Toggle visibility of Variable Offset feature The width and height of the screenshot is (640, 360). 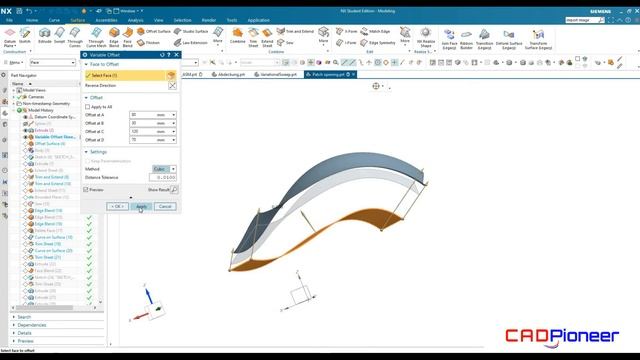click(x=25, y=137)
